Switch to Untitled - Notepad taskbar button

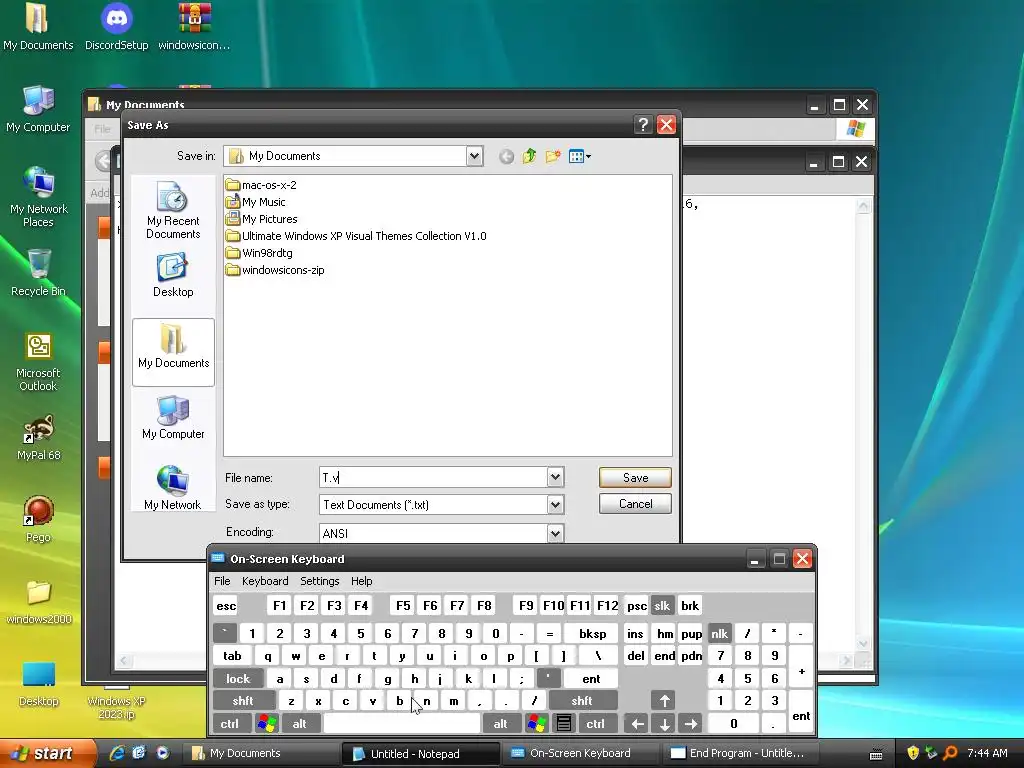coord(421,753)
